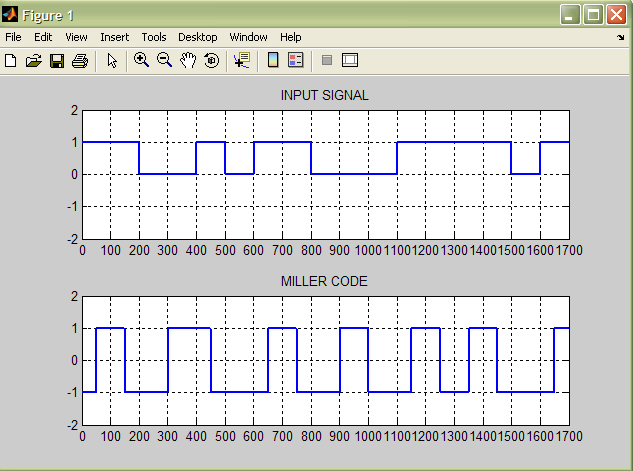Toggle the Insert Colorbar button
This screenshot has width=633, height=471.
point(273,61)
